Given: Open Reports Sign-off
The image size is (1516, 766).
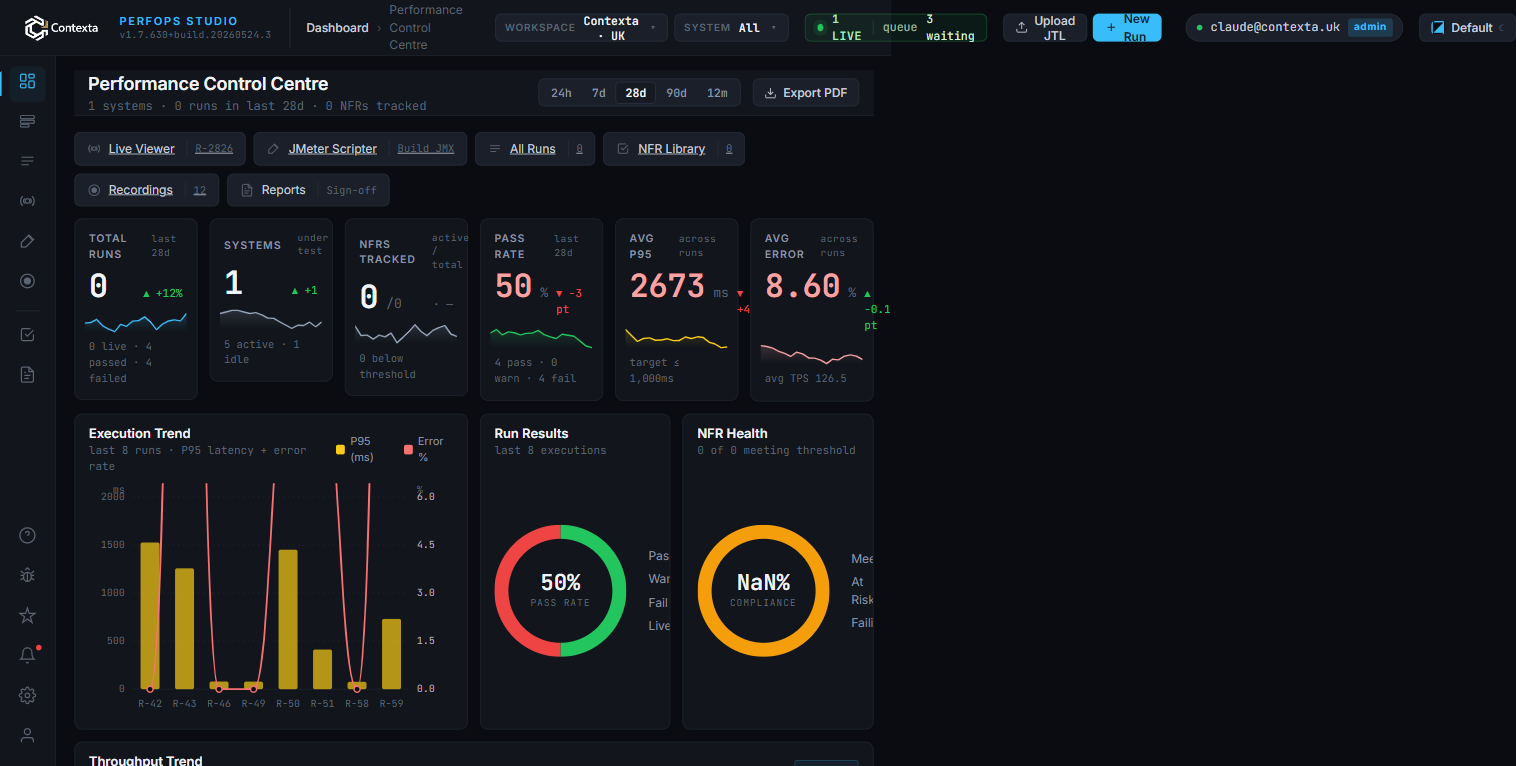Looking at the screenshot, I should click(308, 190).
